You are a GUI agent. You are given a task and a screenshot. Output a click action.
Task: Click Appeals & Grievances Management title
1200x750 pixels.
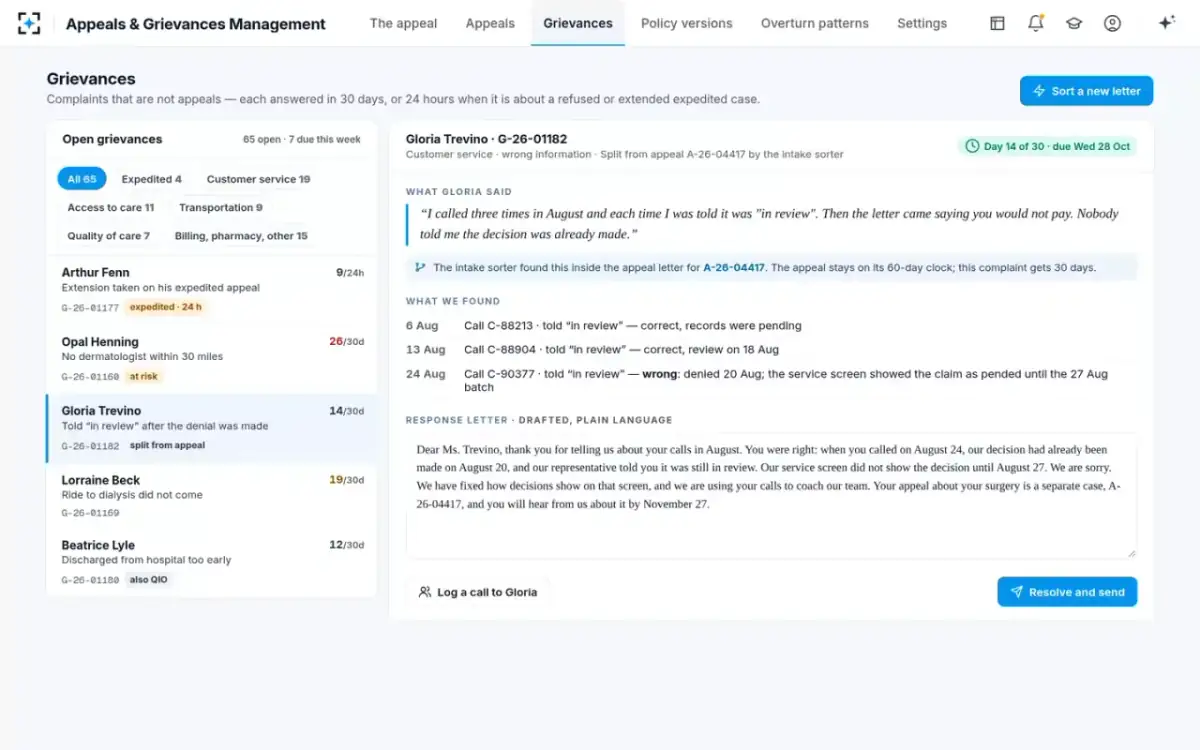196,24
